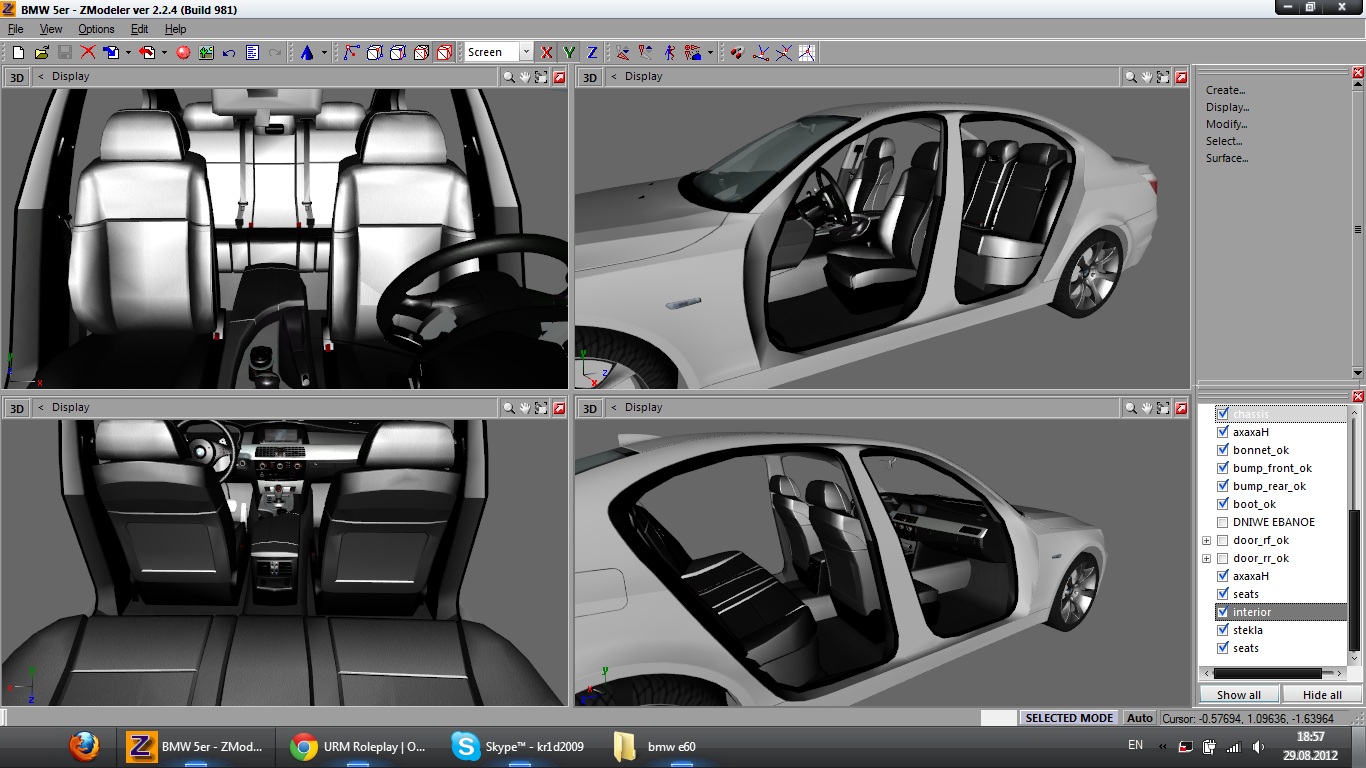Switch to vertices editing mode icon

coord(351,52)
